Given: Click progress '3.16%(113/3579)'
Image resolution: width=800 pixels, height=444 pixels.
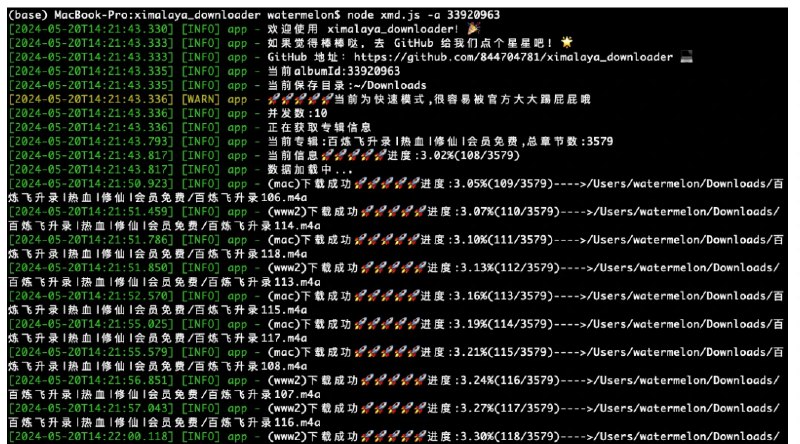Looking at the screenshot, I should (x=502, y=296).
